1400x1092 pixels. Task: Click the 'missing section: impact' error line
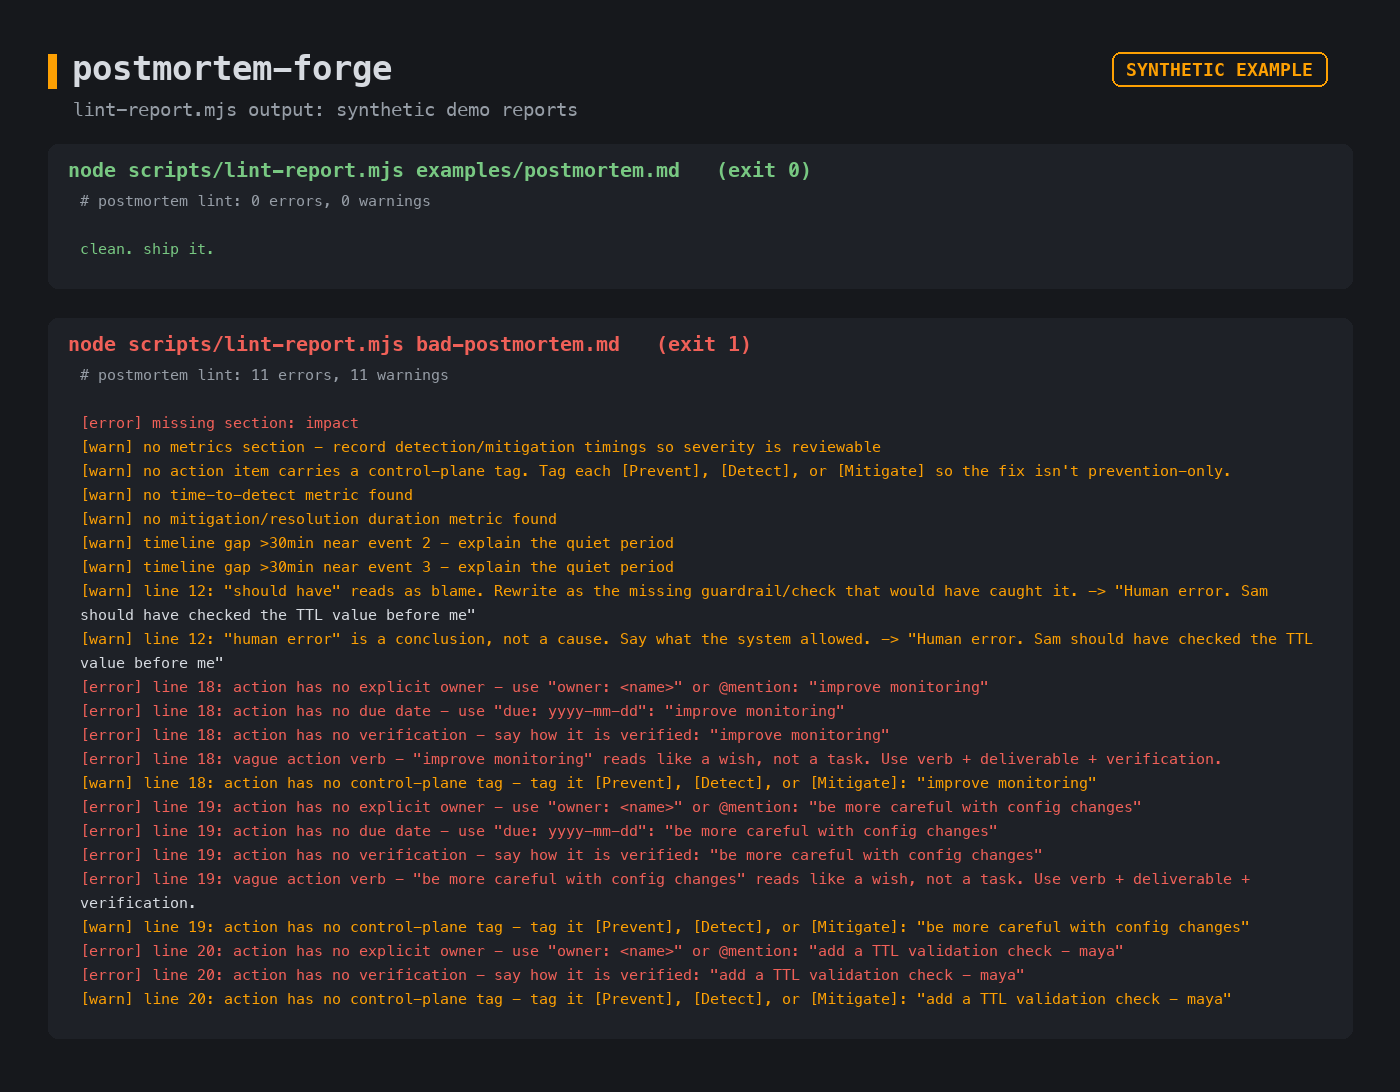click(219, 423)
